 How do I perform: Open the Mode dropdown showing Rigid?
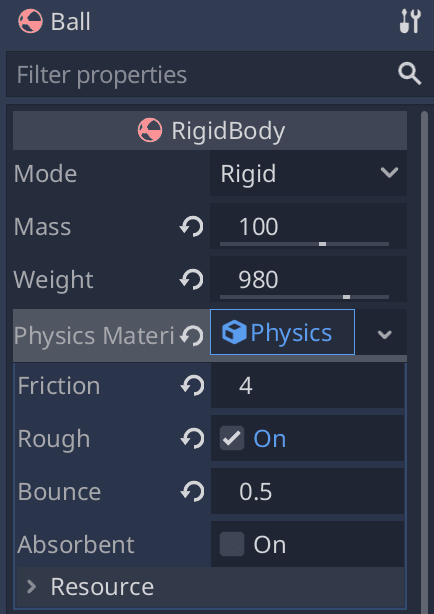click(308, 173)
